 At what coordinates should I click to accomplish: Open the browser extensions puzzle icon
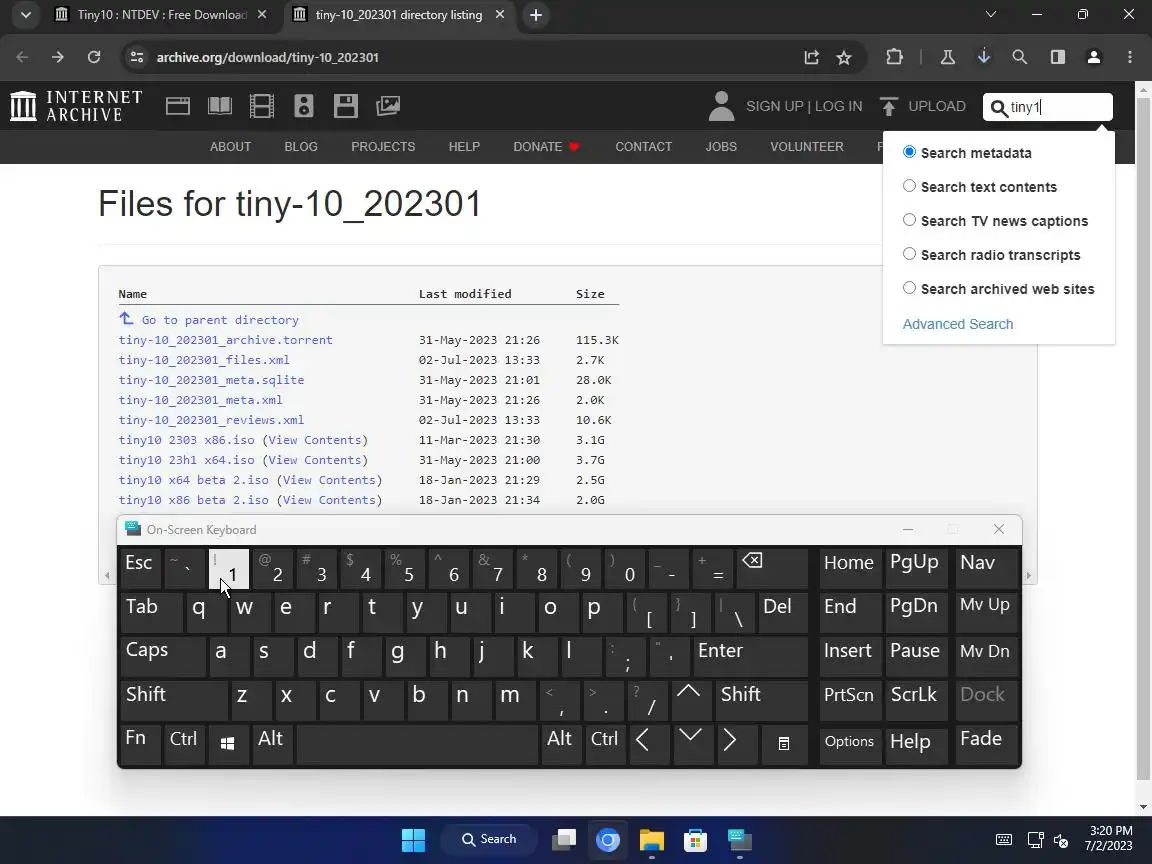[894, 57]
